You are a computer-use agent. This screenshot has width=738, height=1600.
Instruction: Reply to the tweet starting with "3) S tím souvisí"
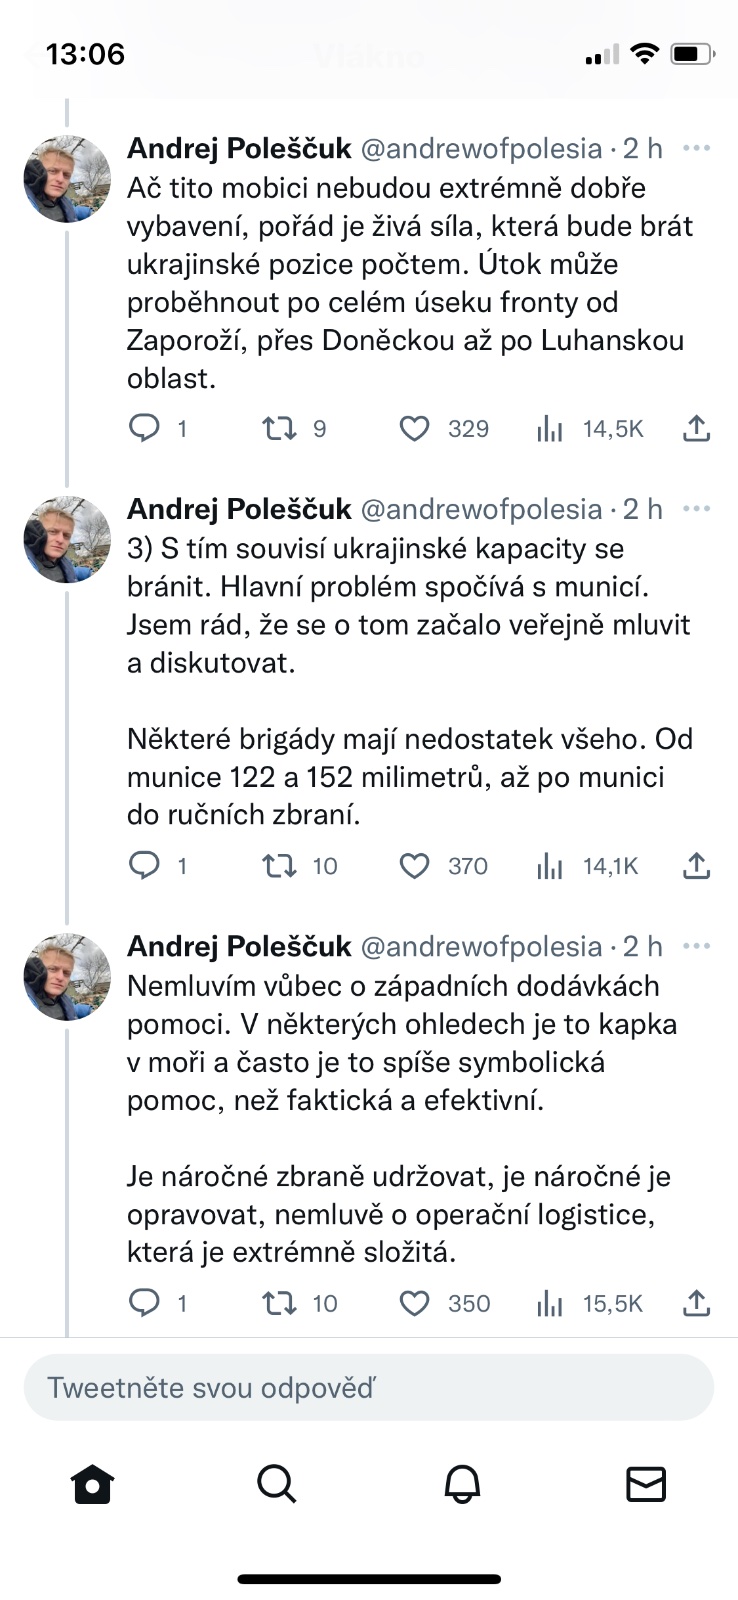coord(145,866)
